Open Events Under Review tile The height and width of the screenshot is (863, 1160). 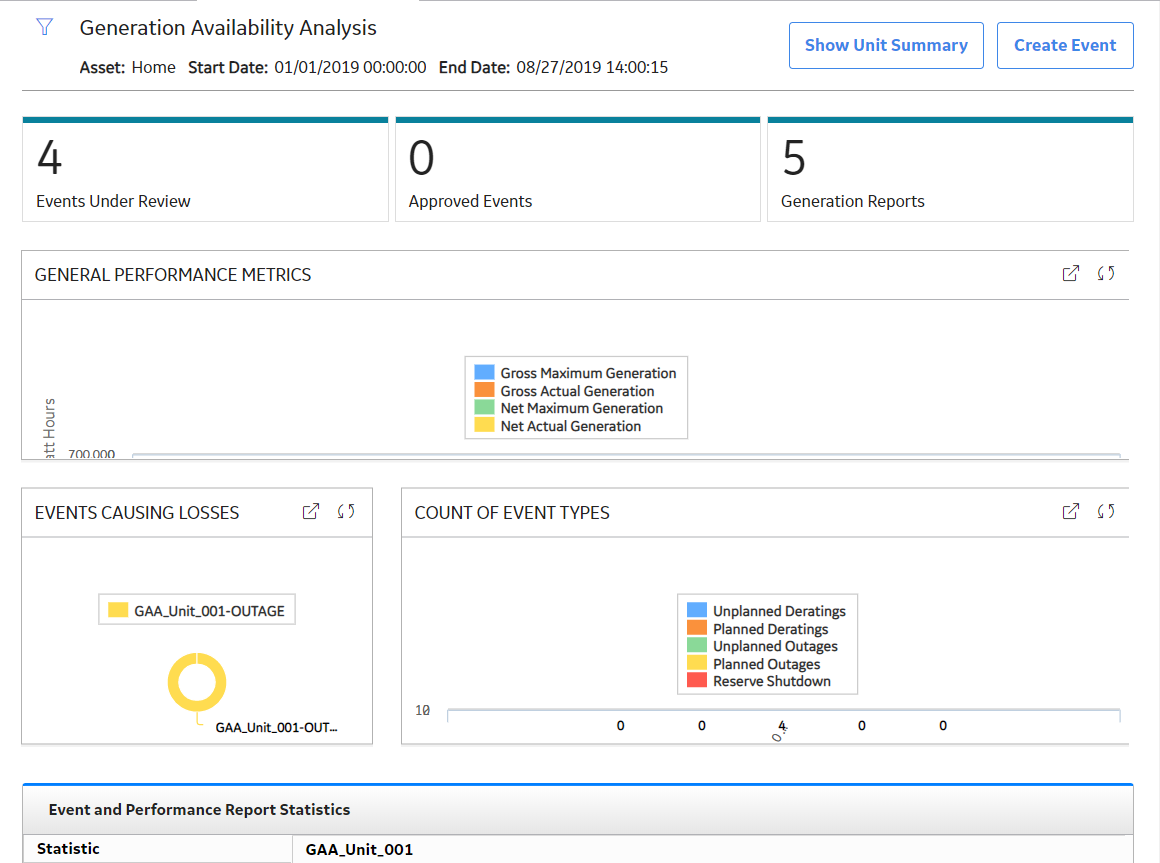pos(206,169)
